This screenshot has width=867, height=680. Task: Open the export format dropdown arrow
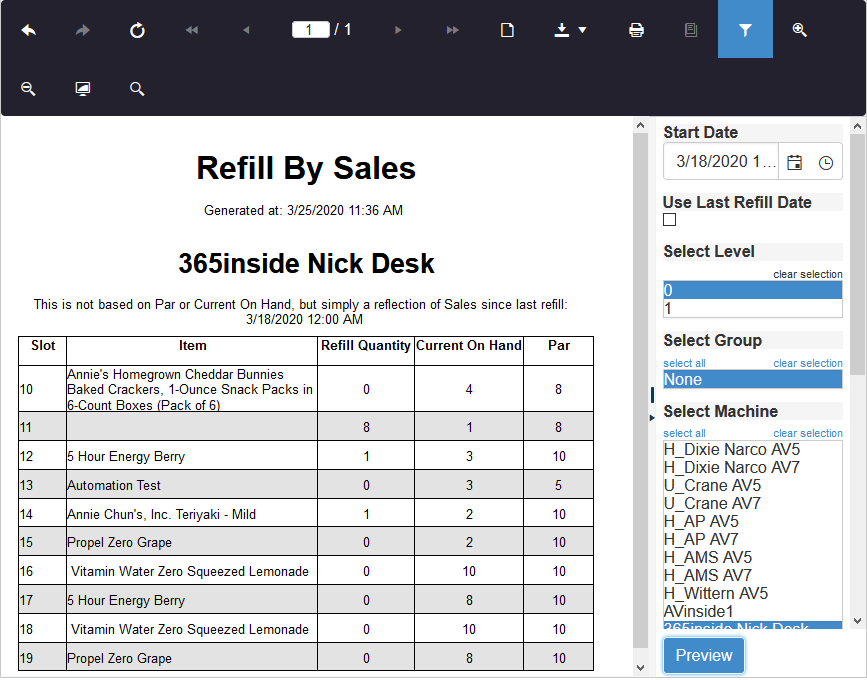[582, 30]
